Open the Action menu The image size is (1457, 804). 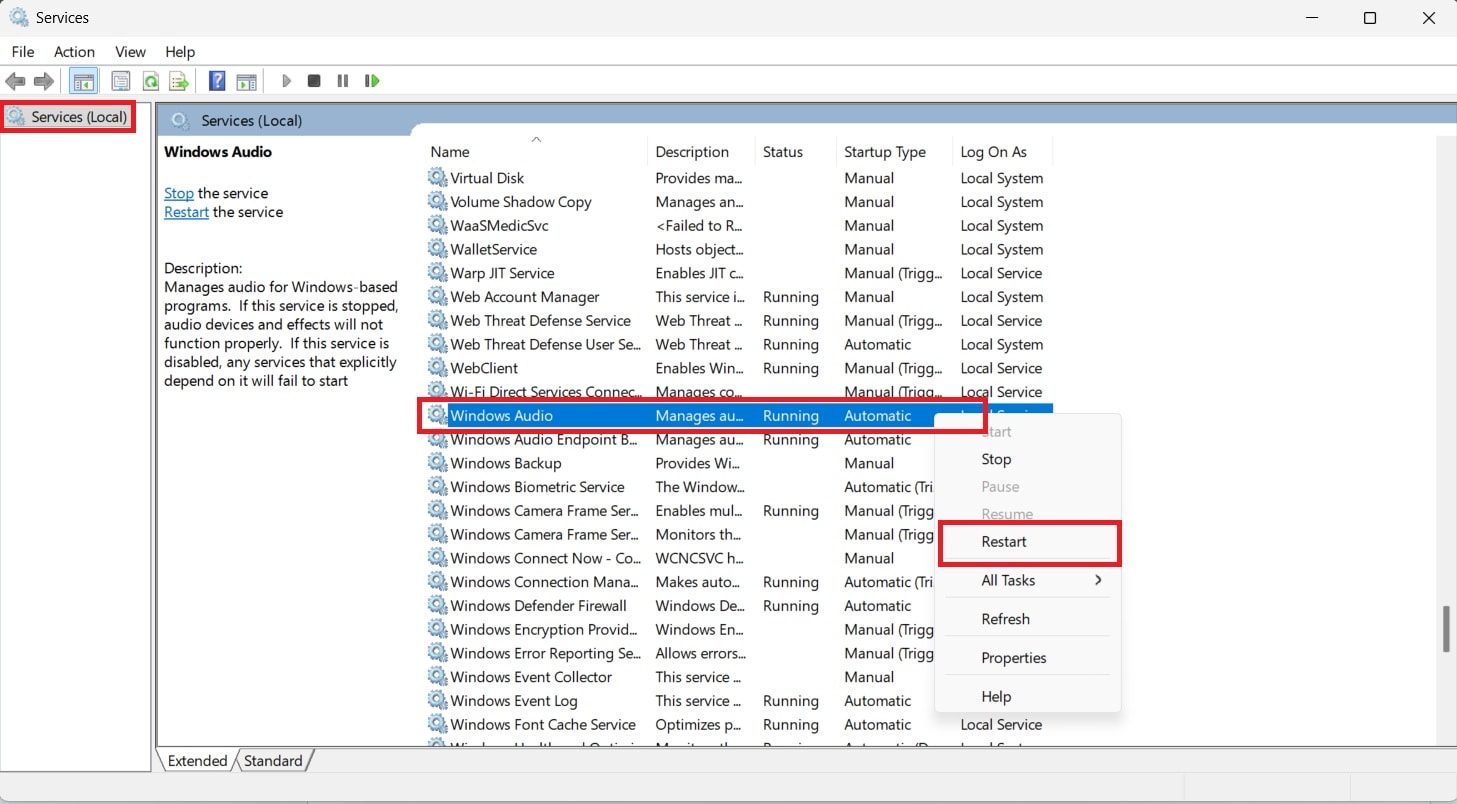point(74,51)
